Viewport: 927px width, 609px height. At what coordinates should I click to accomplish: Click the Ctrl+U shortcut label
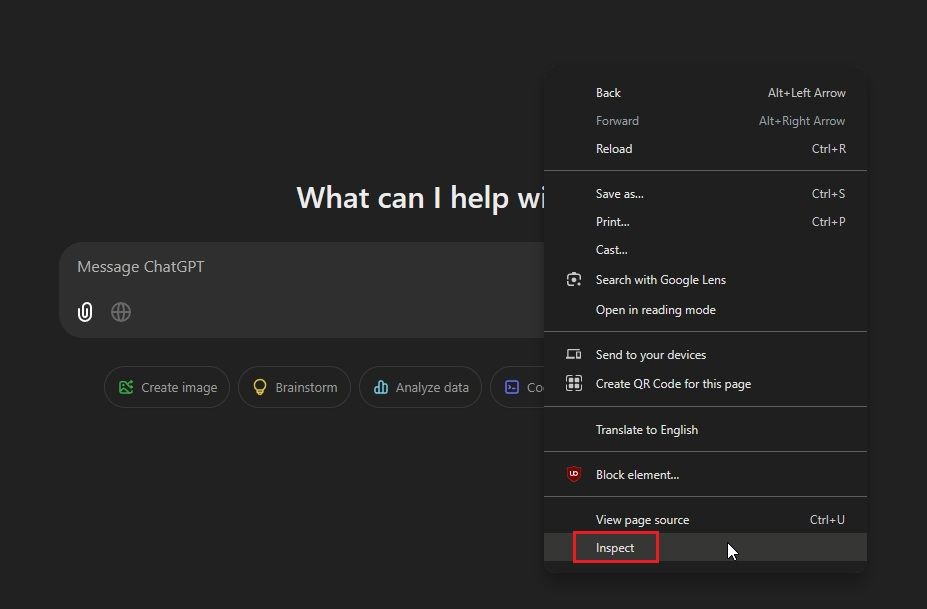point(827,519)
